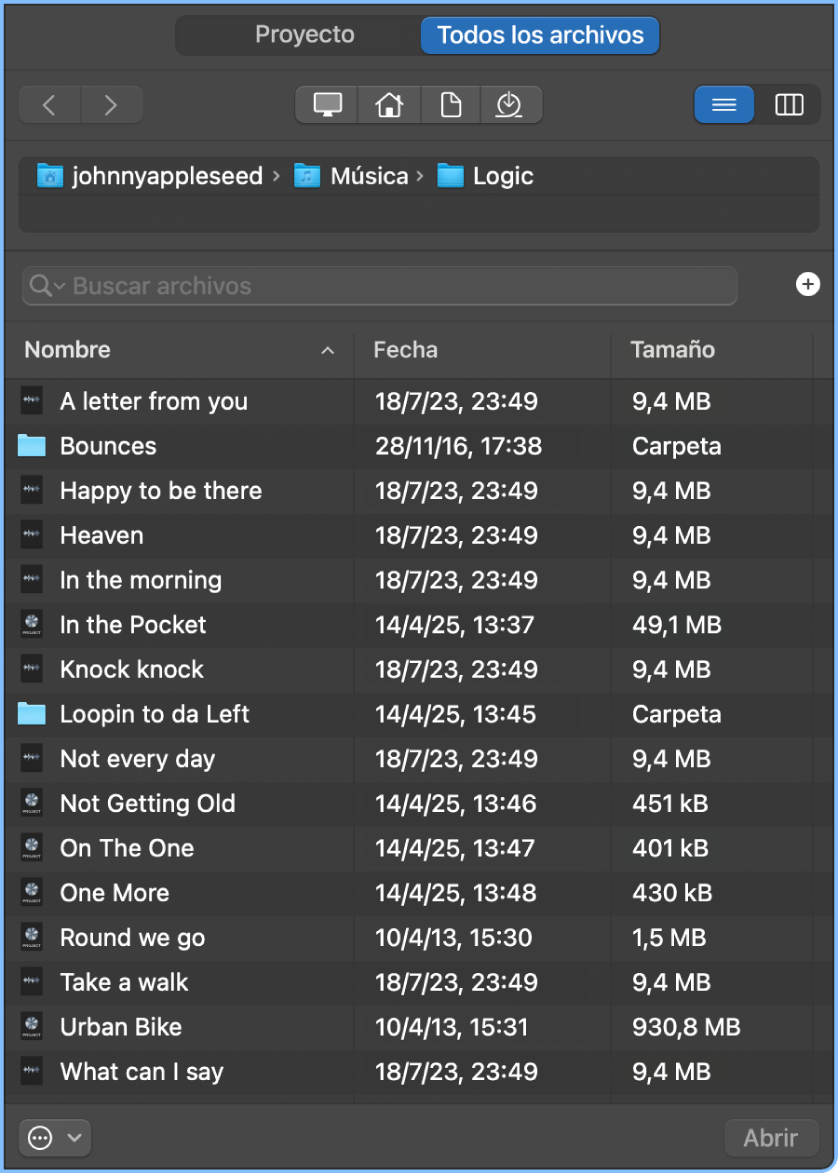Switch to list view

click(724, 105)
